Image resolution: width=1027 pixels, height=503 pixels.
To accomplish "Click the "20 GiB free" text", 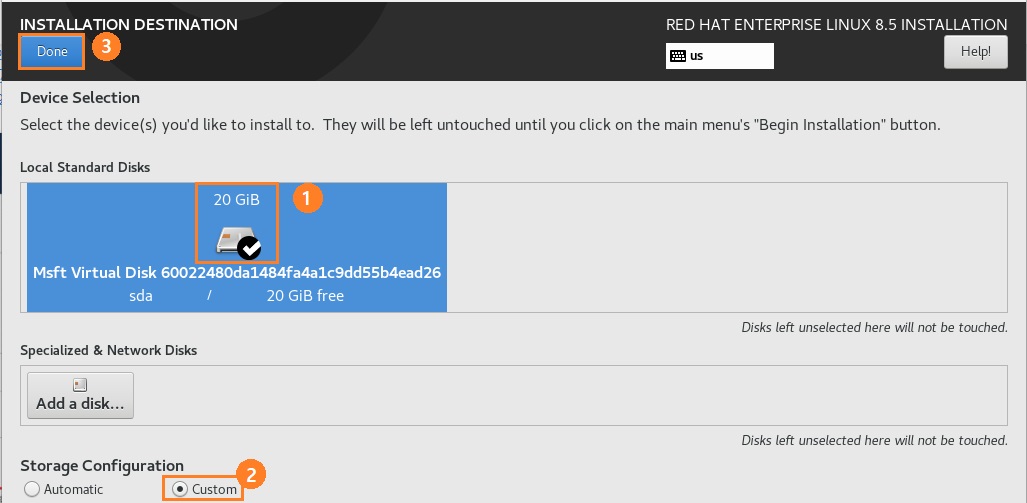I will [305, 296].
